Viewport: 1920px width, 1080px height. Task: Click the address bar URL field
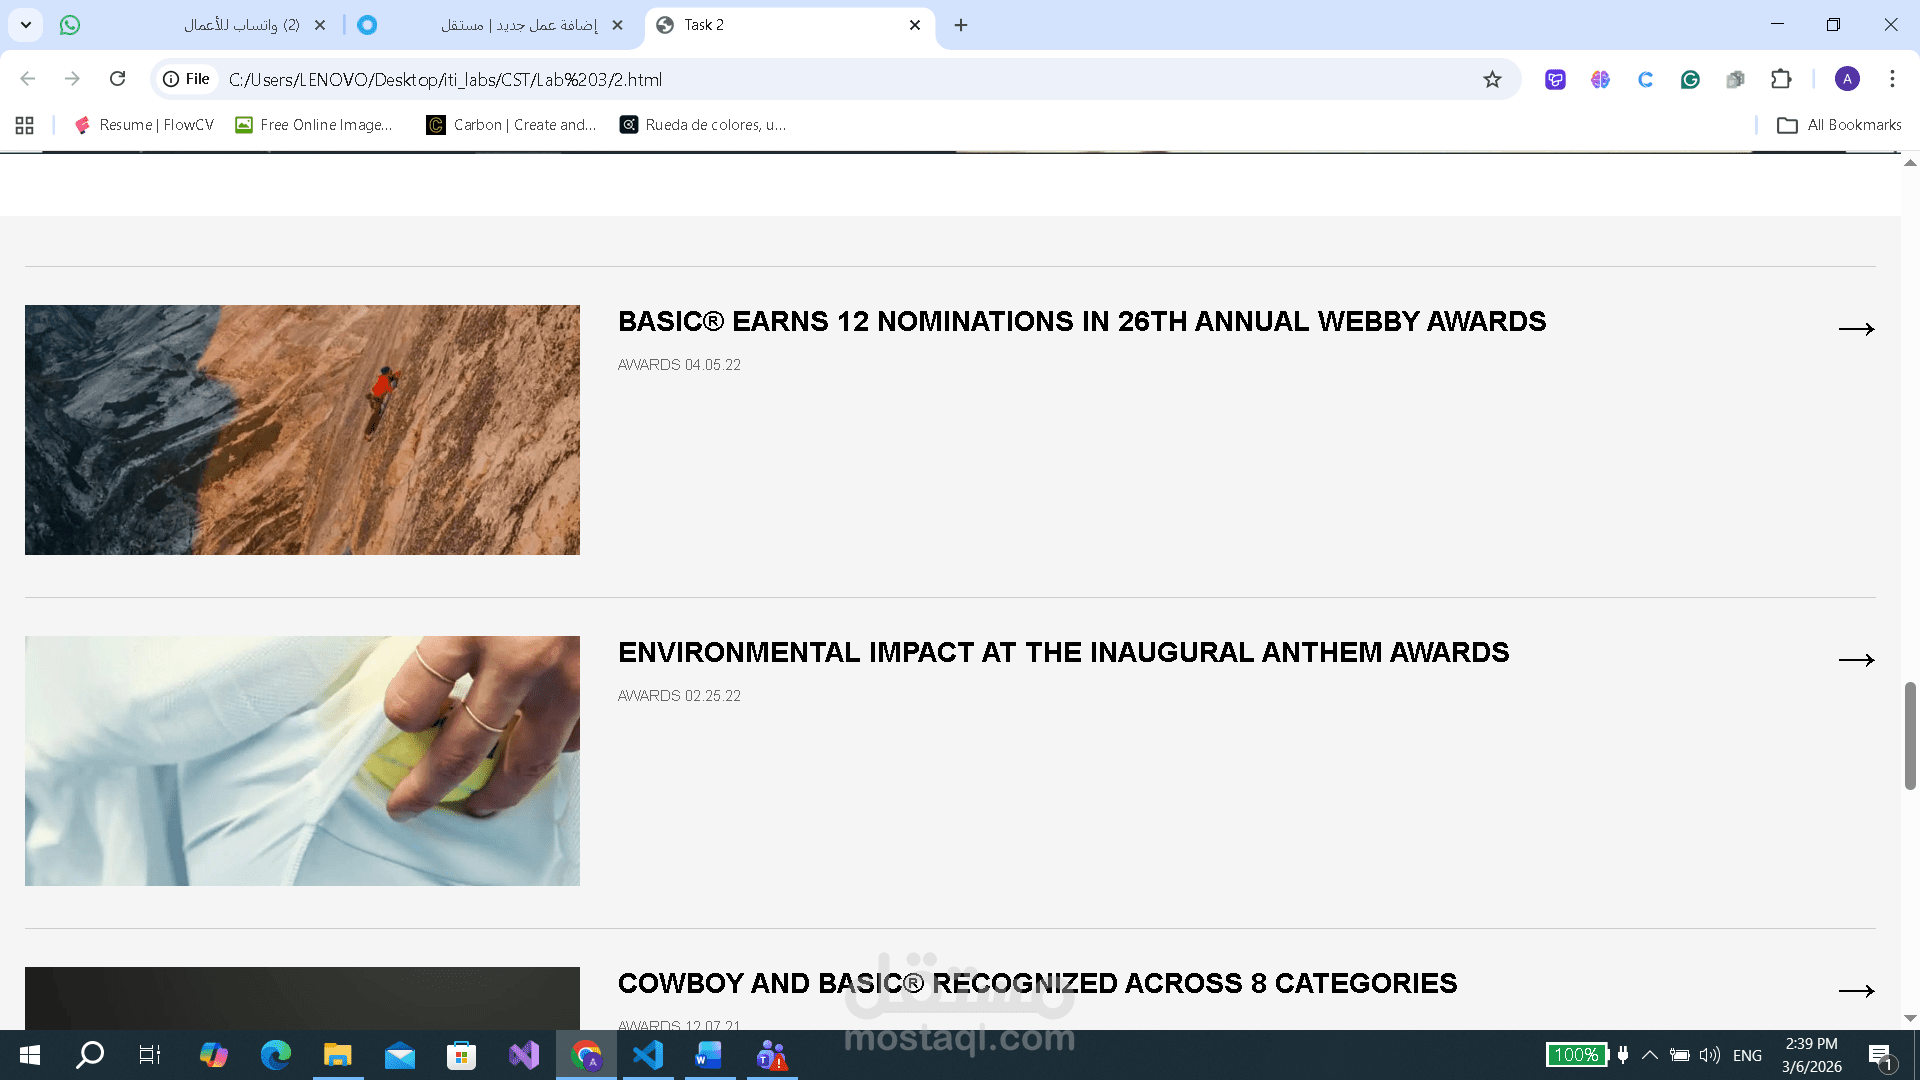pyautogui.click(x=800, y=80)
